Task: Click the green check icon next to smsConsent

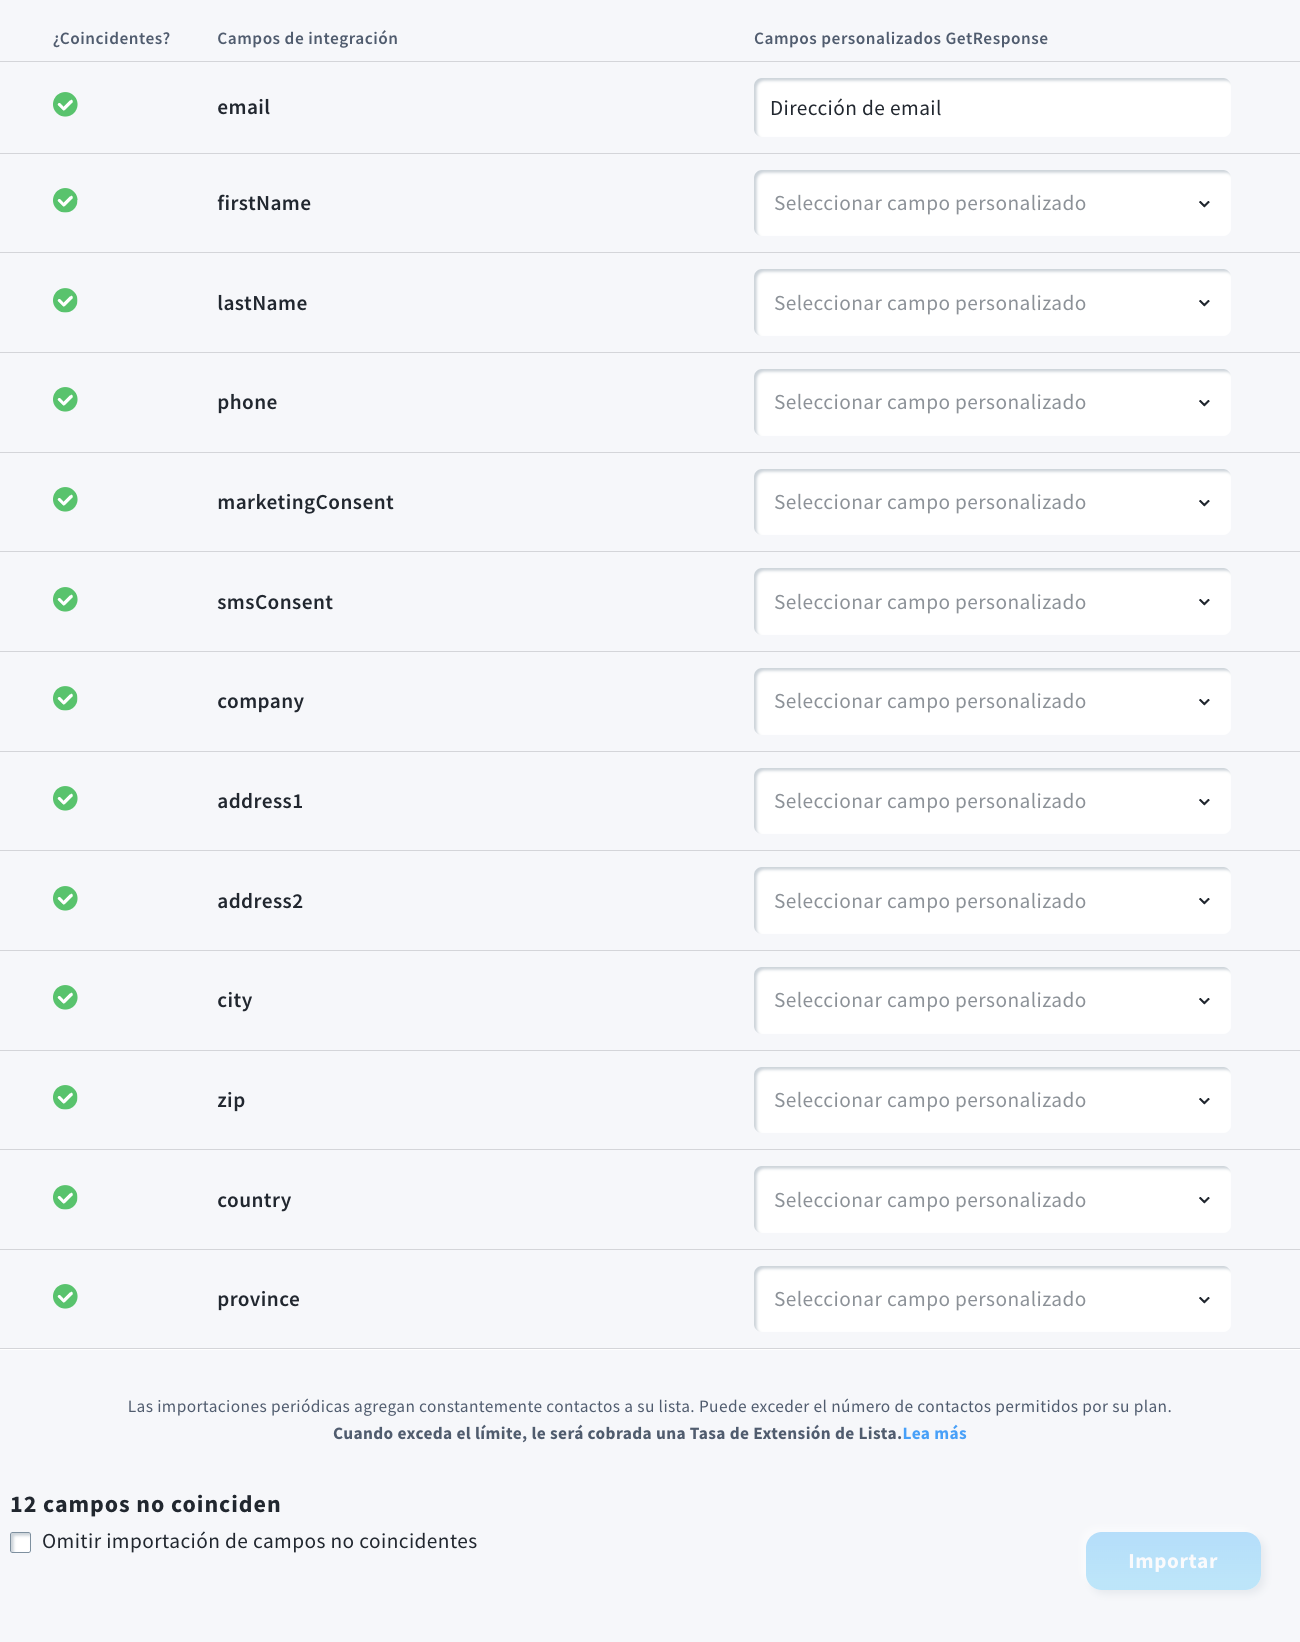Action: [65, 599]
